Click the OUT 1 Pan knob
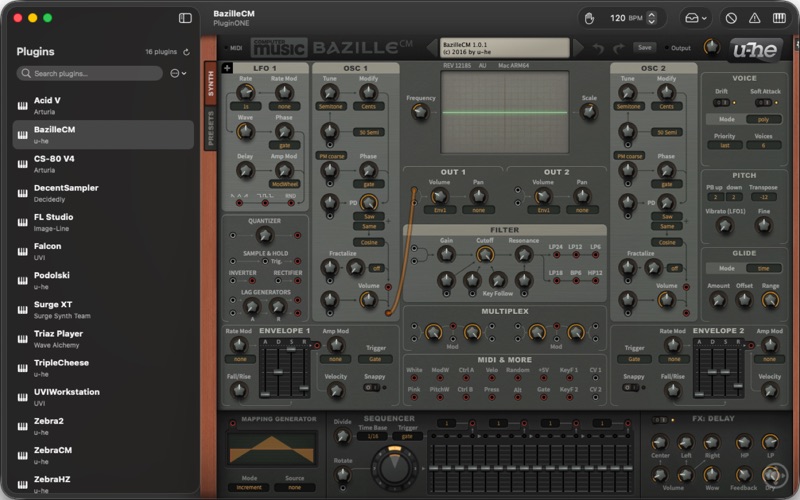800x500 pixels. 478,195
